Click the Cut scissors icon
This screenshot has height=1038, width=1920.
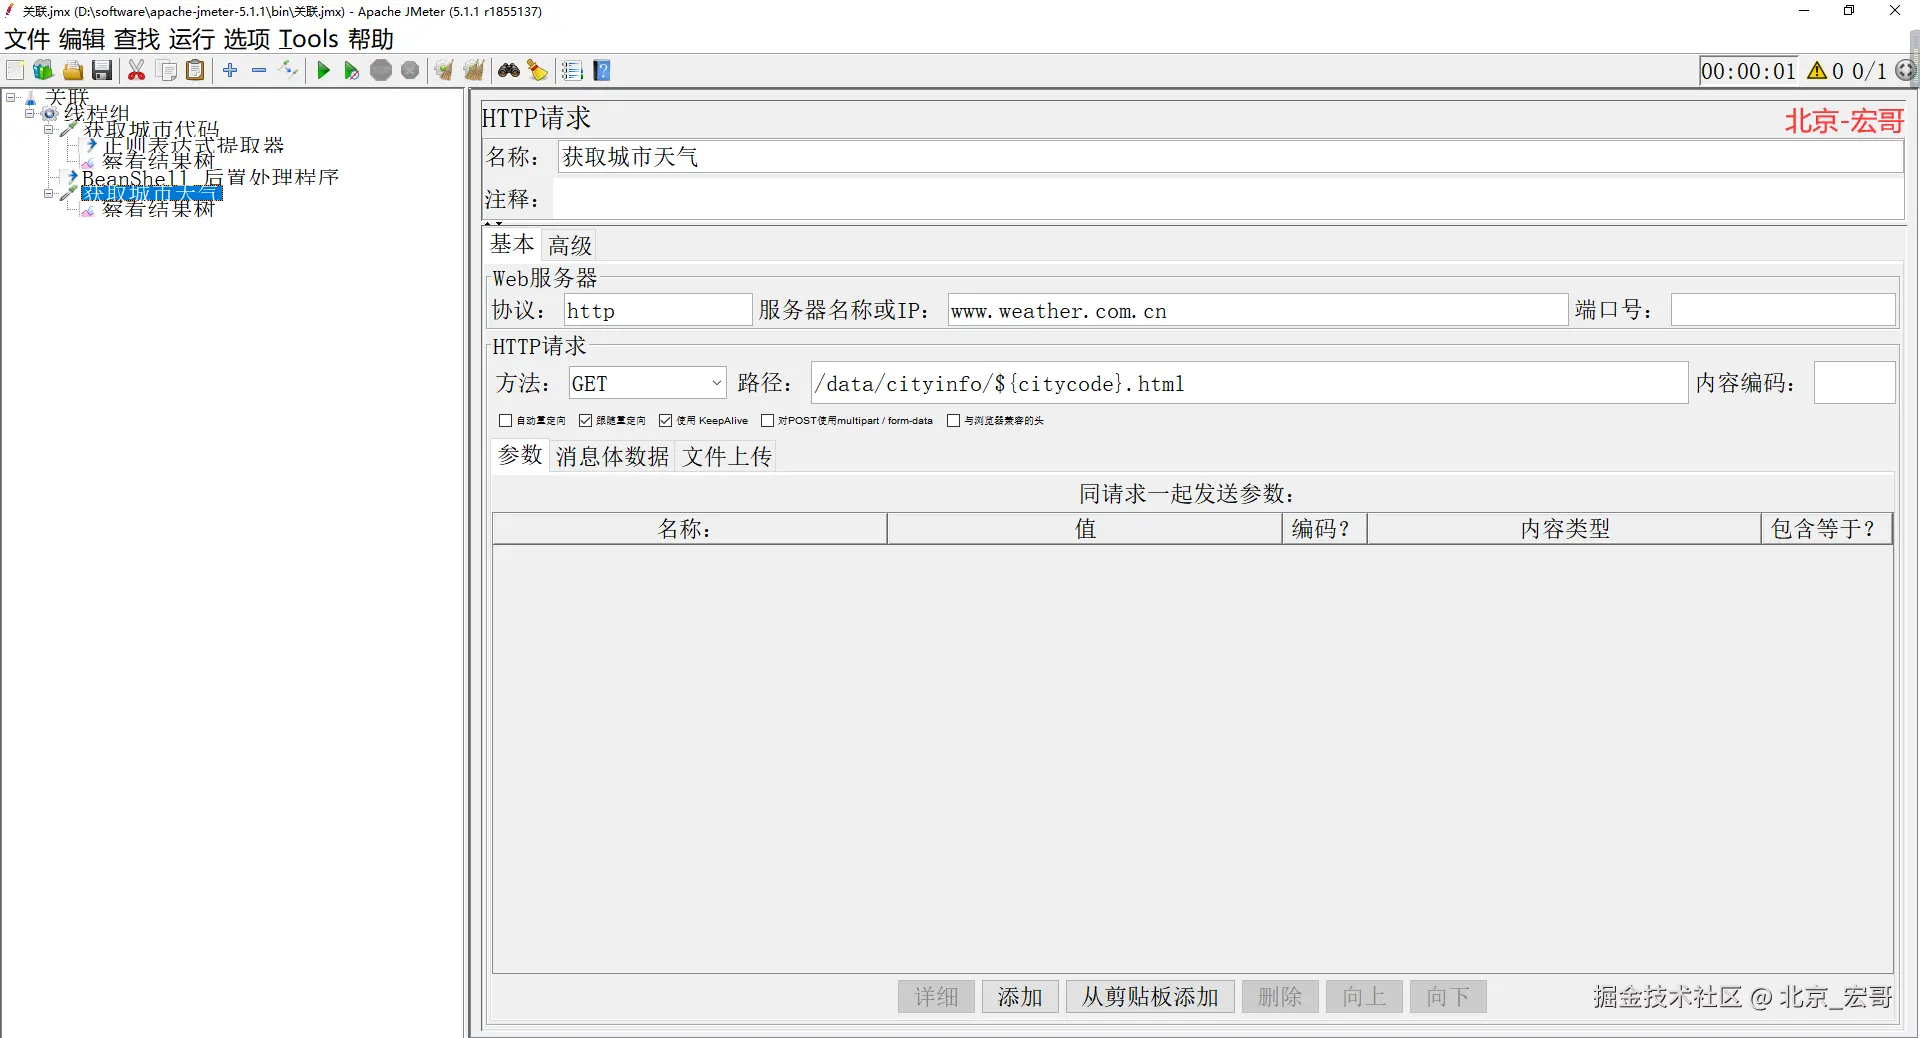click(137, 70)
